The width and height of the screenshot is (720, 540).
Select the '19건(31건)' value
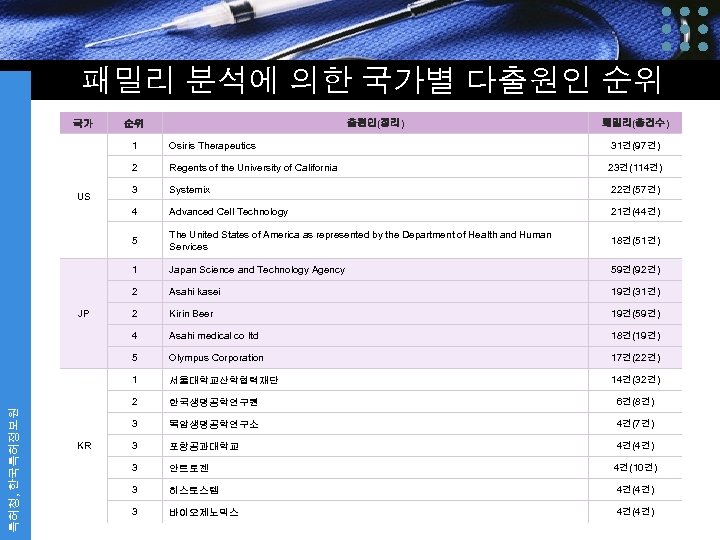tap(636, 292)
